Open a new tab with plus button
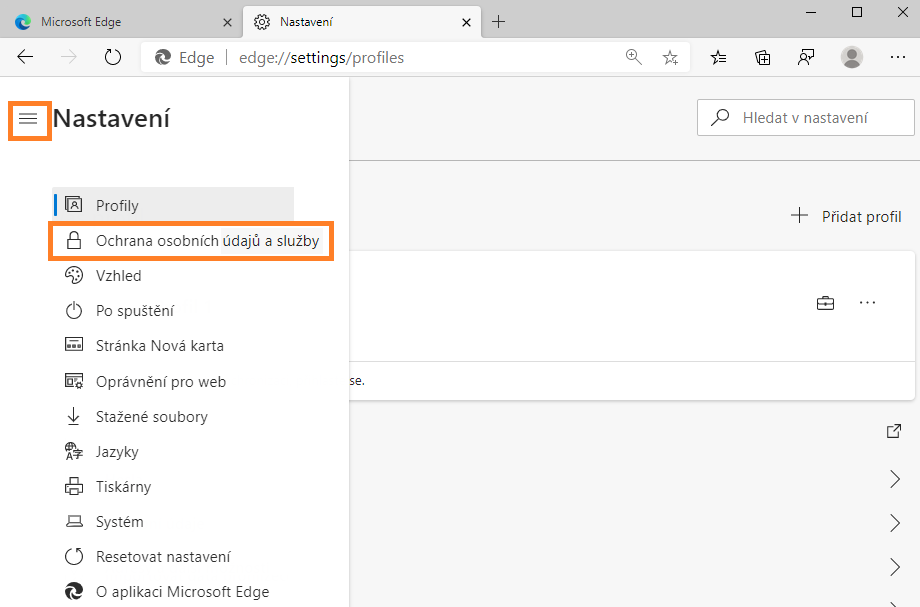This screenshot has height=607, width=920. 498,22
